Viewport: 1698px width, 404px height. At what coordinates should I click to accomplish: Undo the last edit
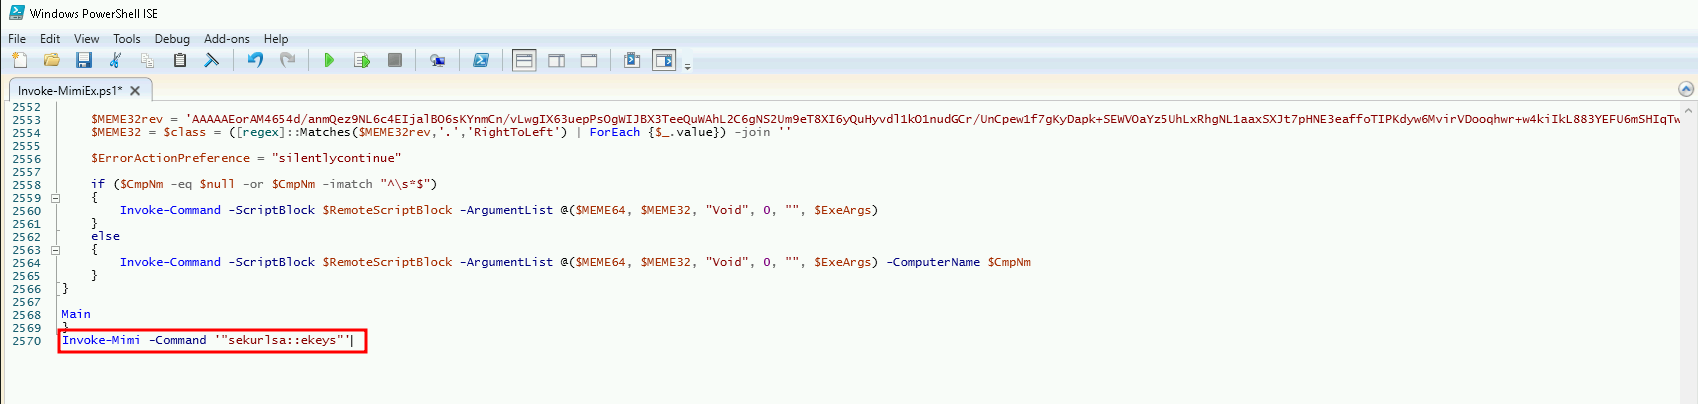pos(255,61)
